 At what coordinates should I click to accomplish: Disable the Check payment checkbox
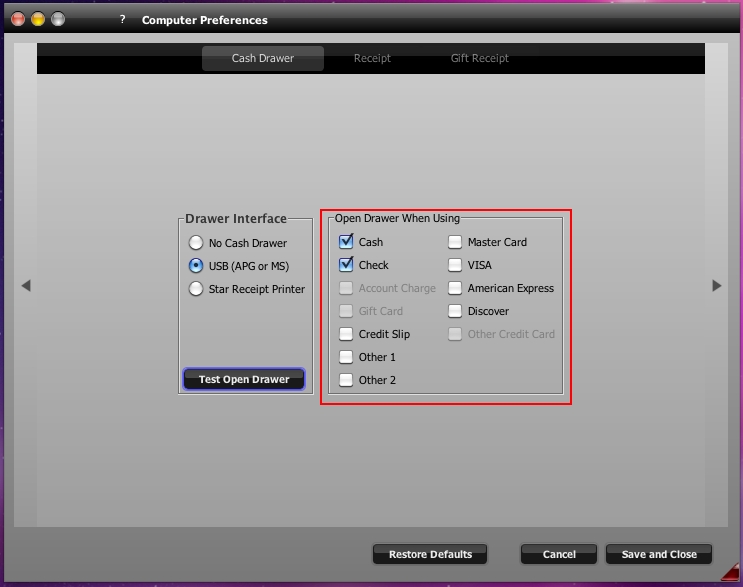tap(346, 265)
